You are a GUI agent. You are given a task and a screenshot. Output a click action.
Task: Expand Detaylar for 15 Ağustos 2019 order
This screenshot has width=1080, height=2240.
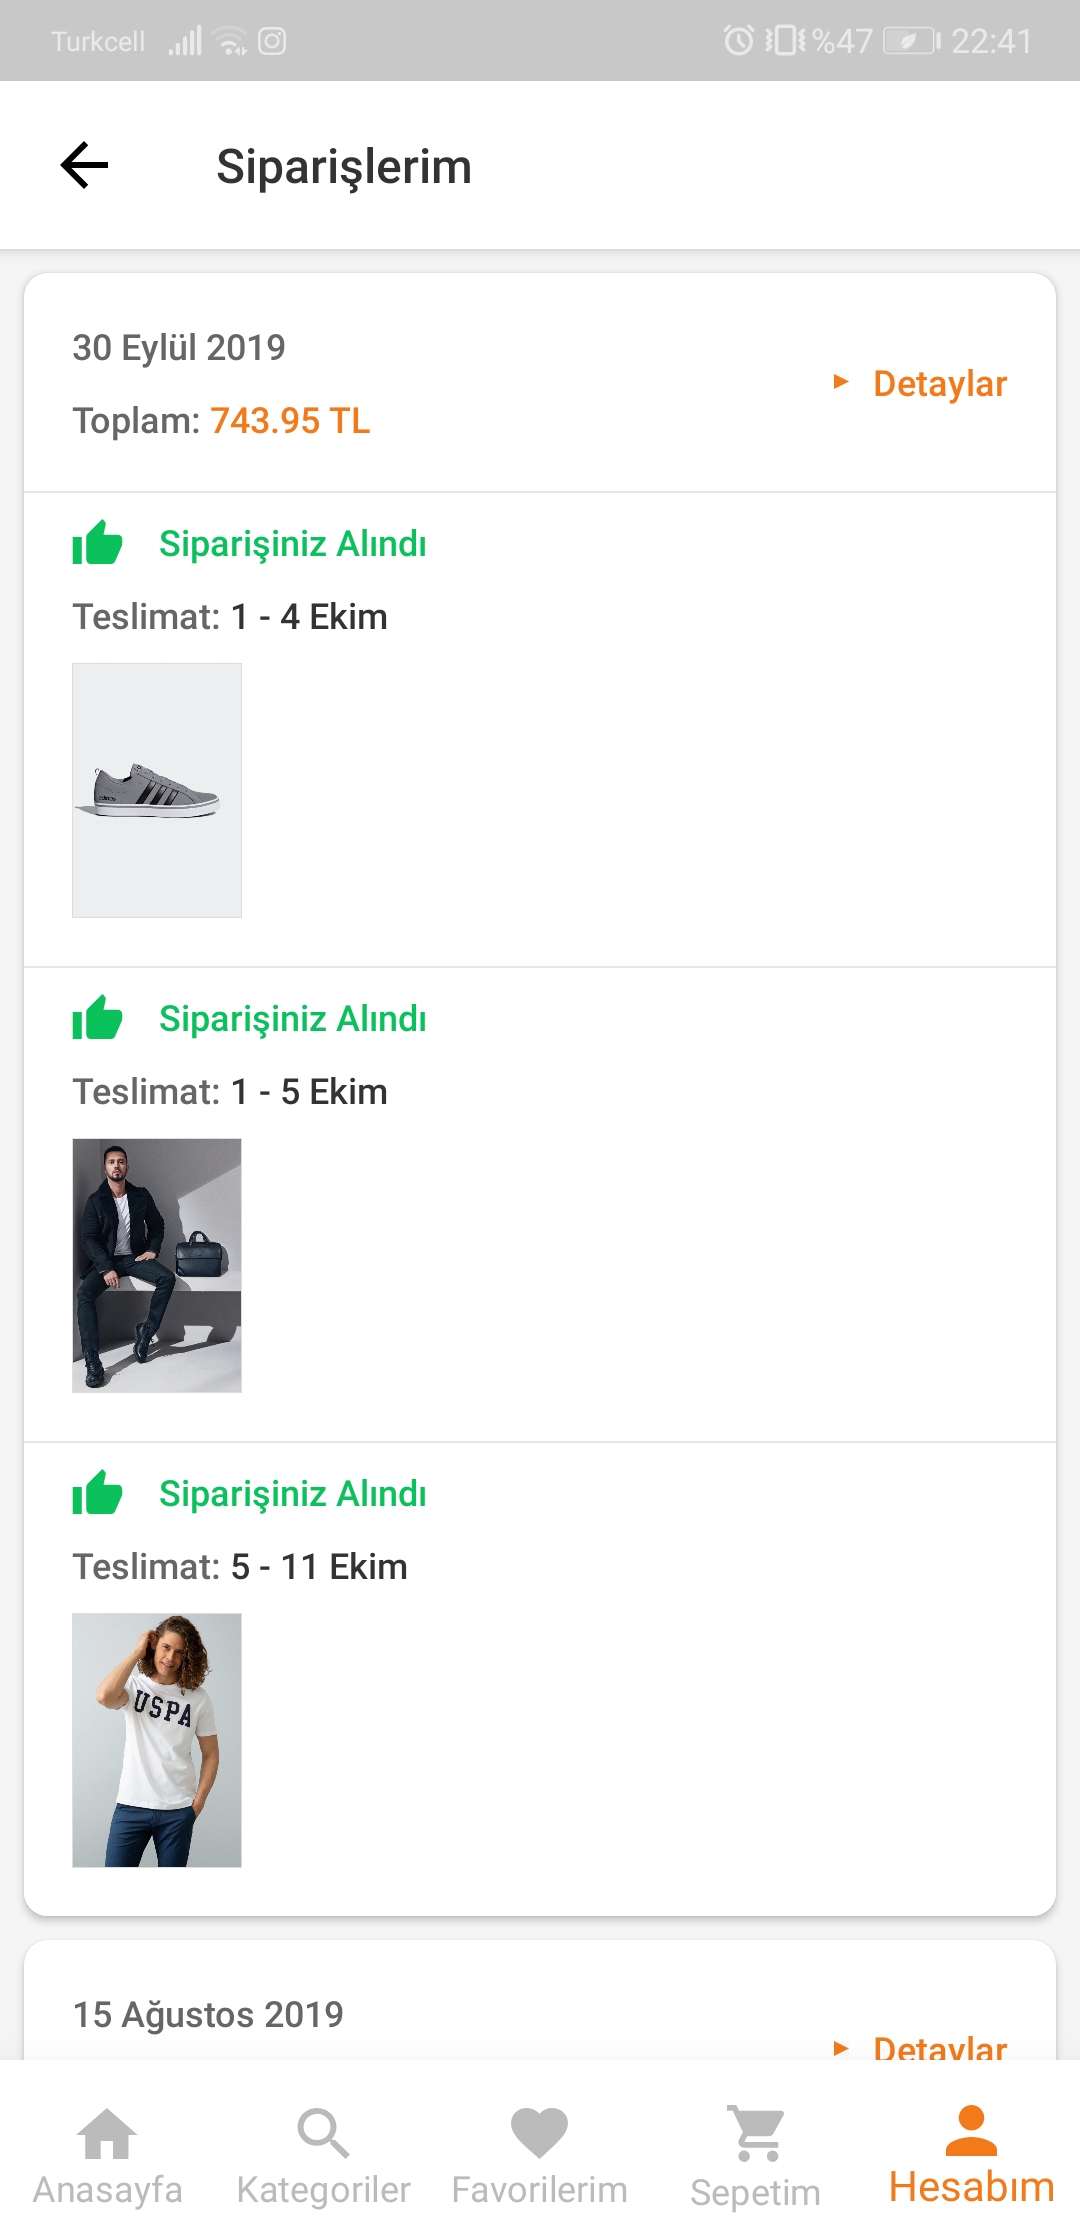pos(938,2046)
